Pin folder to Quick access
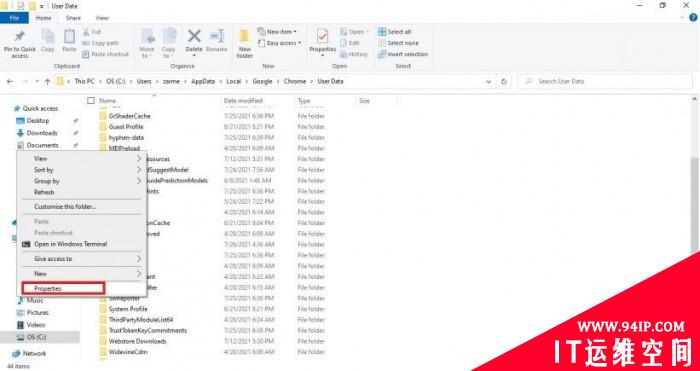The height and width of the screenshot is (371, 700). 20,43
